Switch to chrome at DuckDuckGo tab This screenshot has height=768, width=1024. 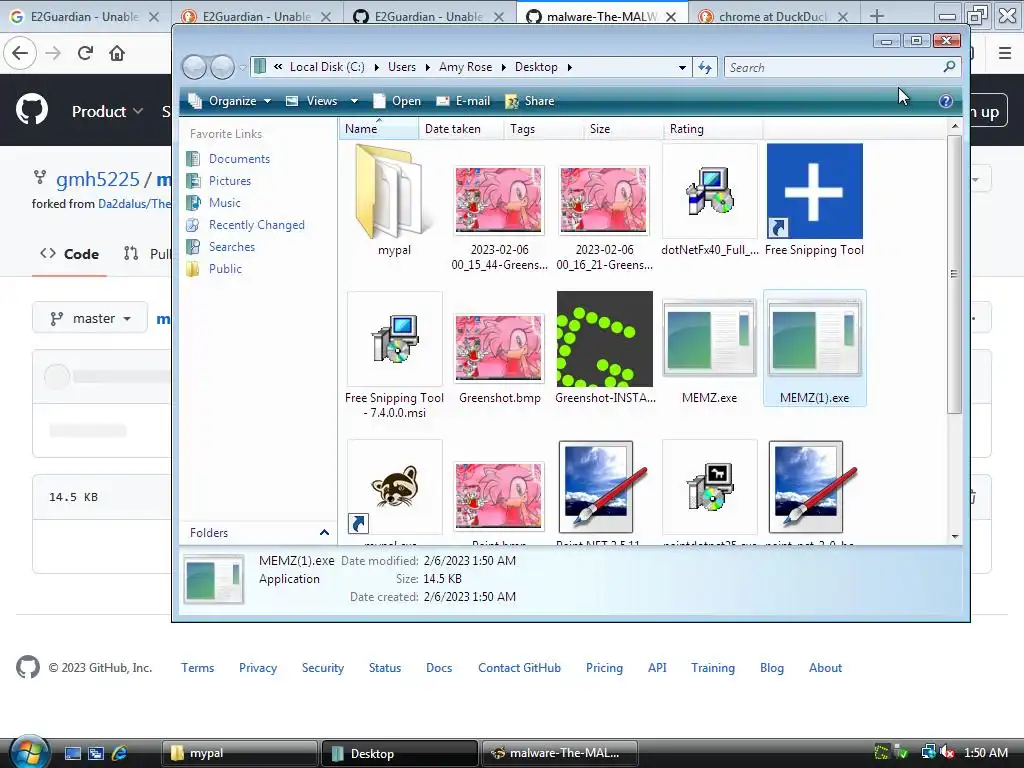coord(774,16)
